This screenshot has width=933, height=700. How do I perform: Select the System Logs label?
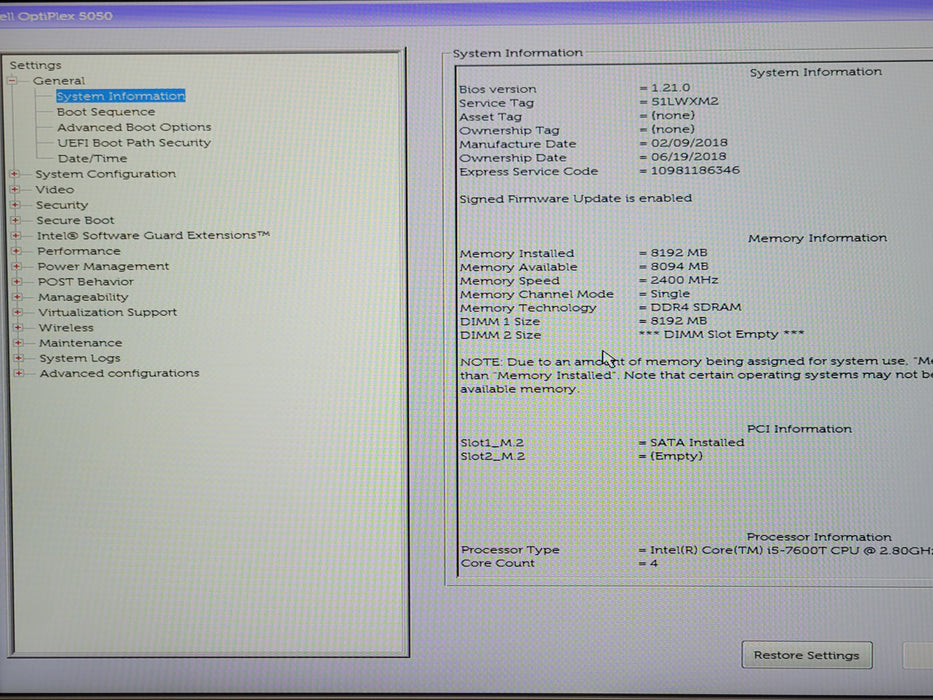80,358
